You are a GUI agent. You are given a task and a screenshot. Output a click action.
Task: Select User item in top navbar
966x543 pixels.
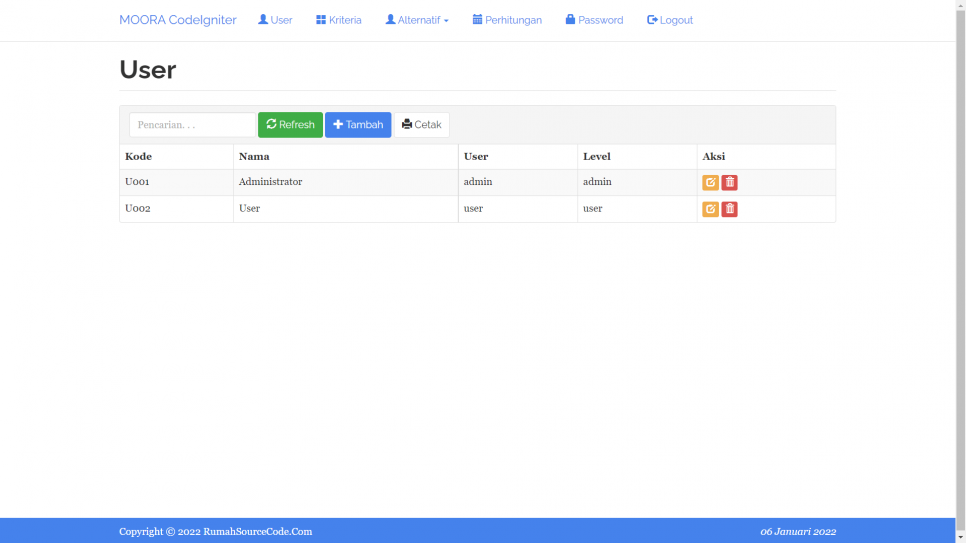[x=275, y=20]
